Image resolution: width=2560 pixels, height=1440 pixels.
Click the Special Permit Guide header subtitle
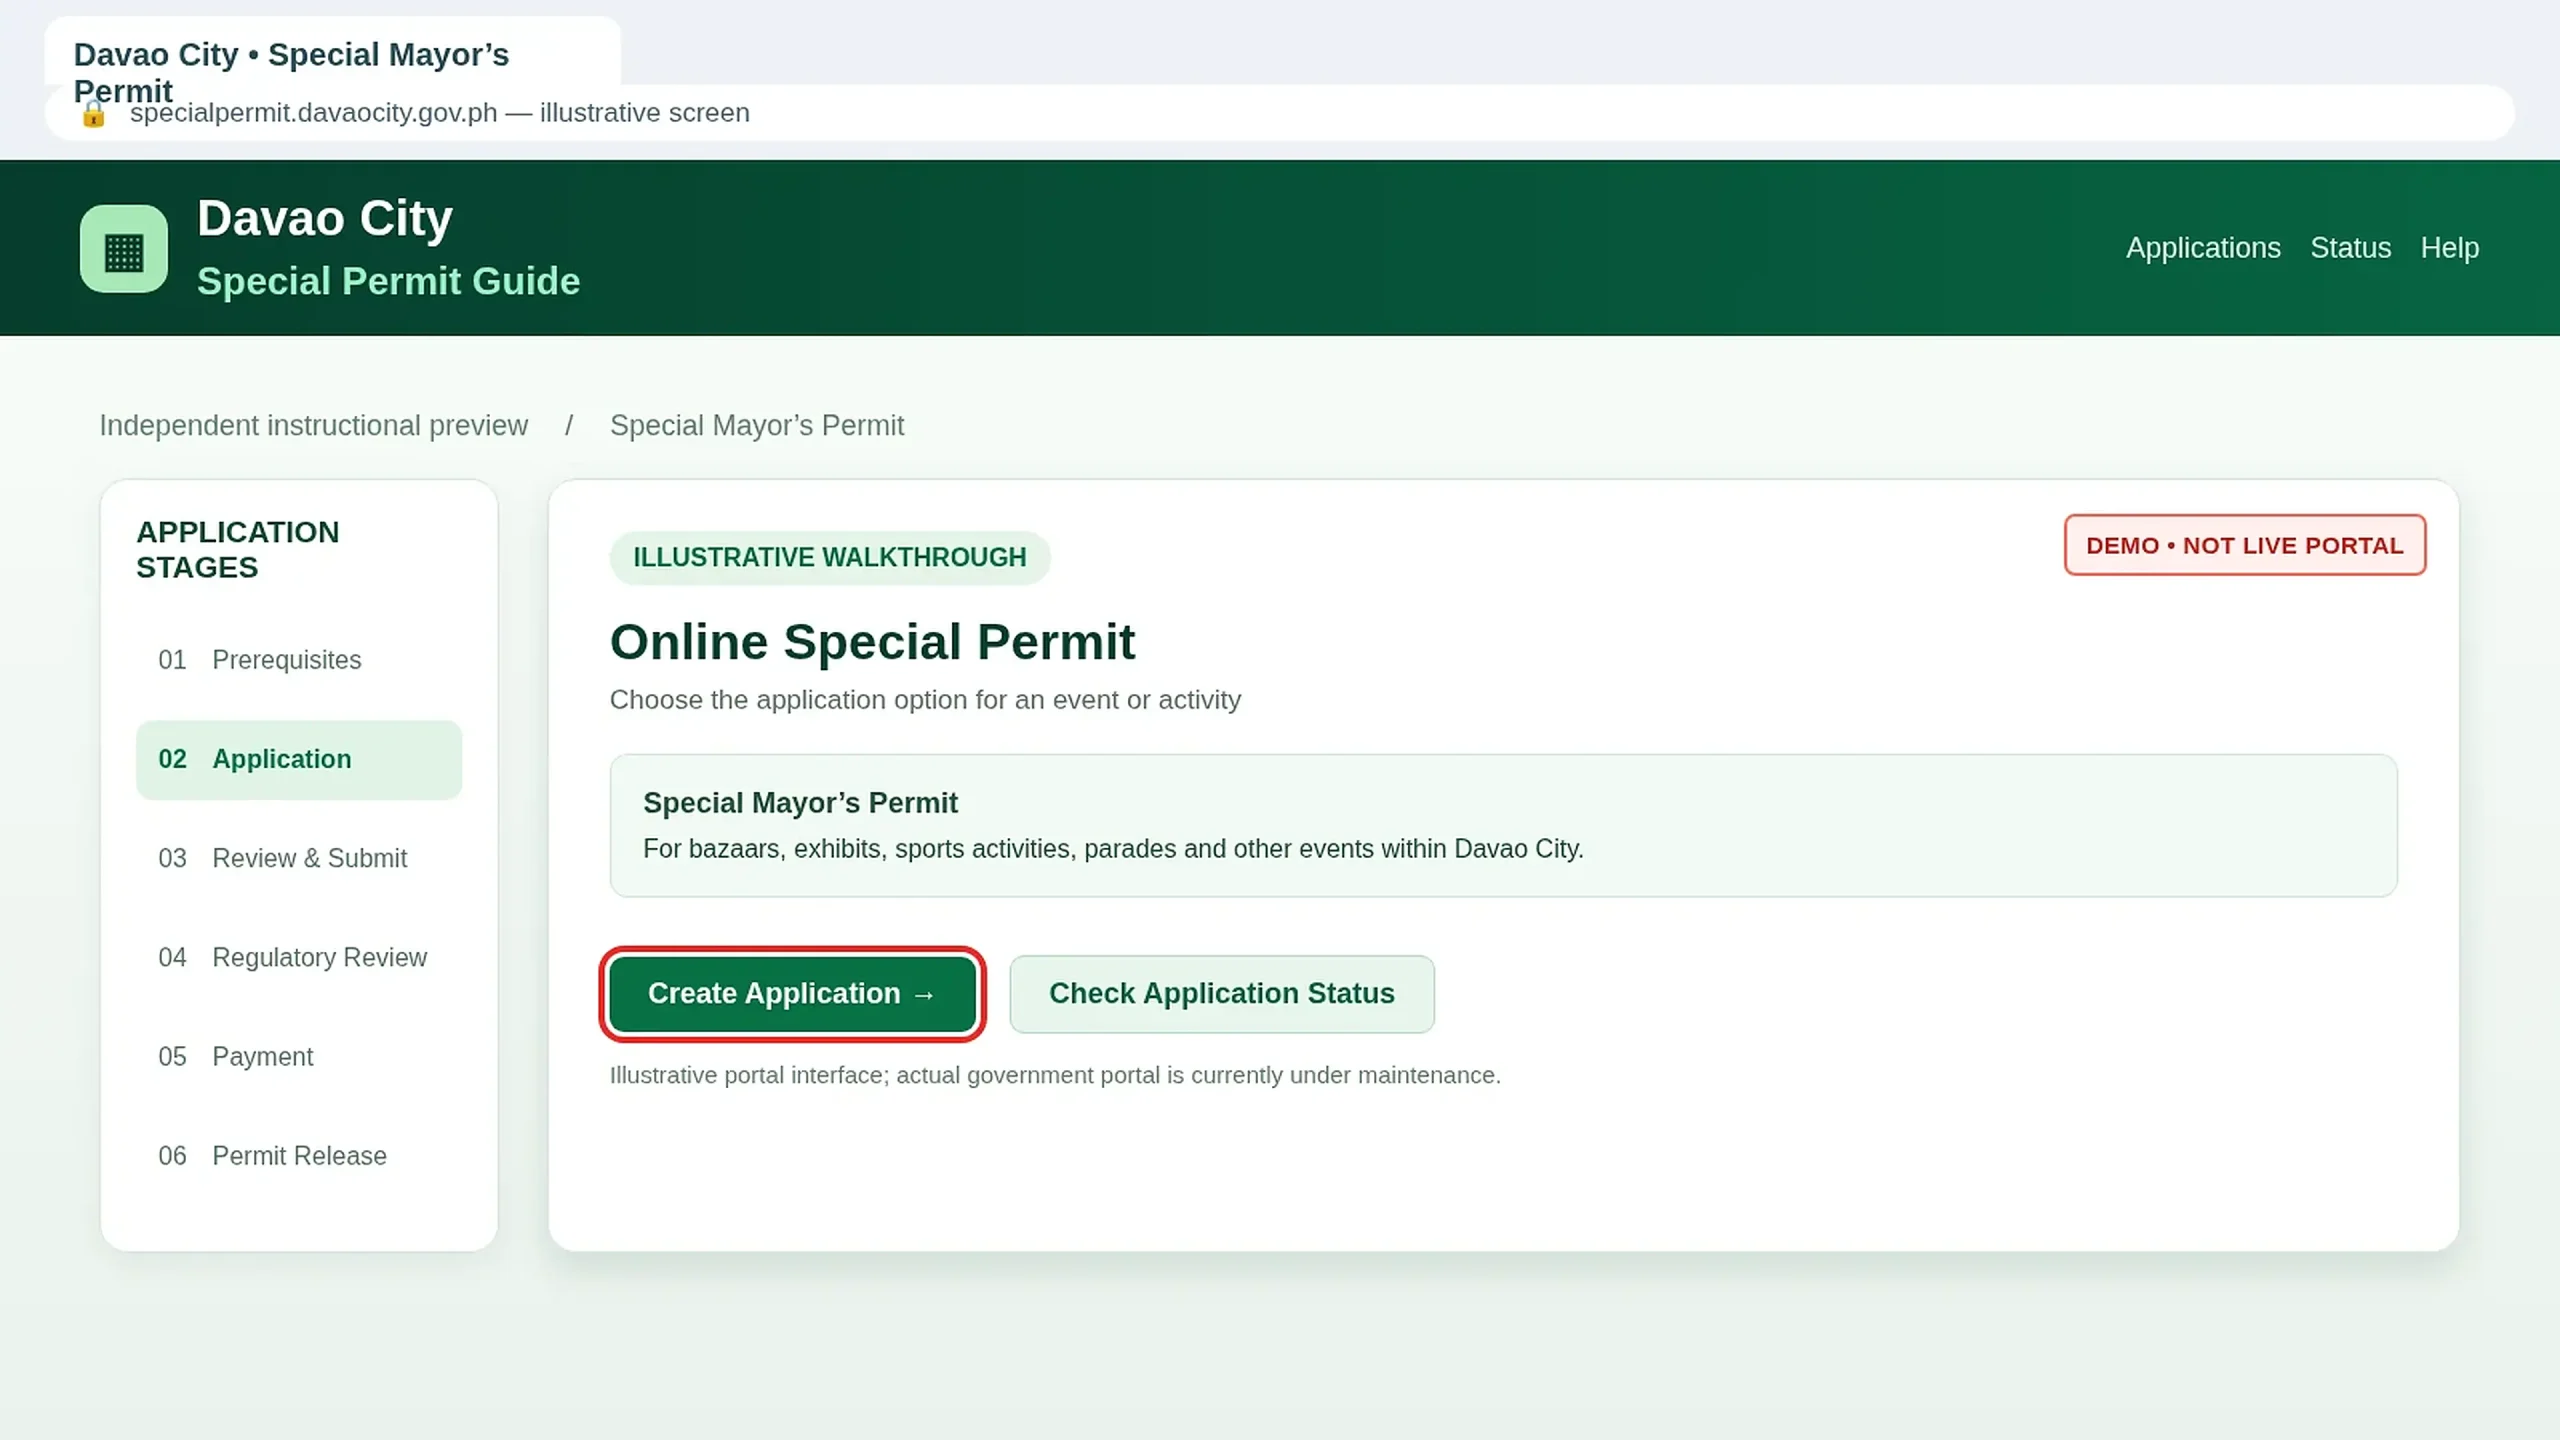388,282
